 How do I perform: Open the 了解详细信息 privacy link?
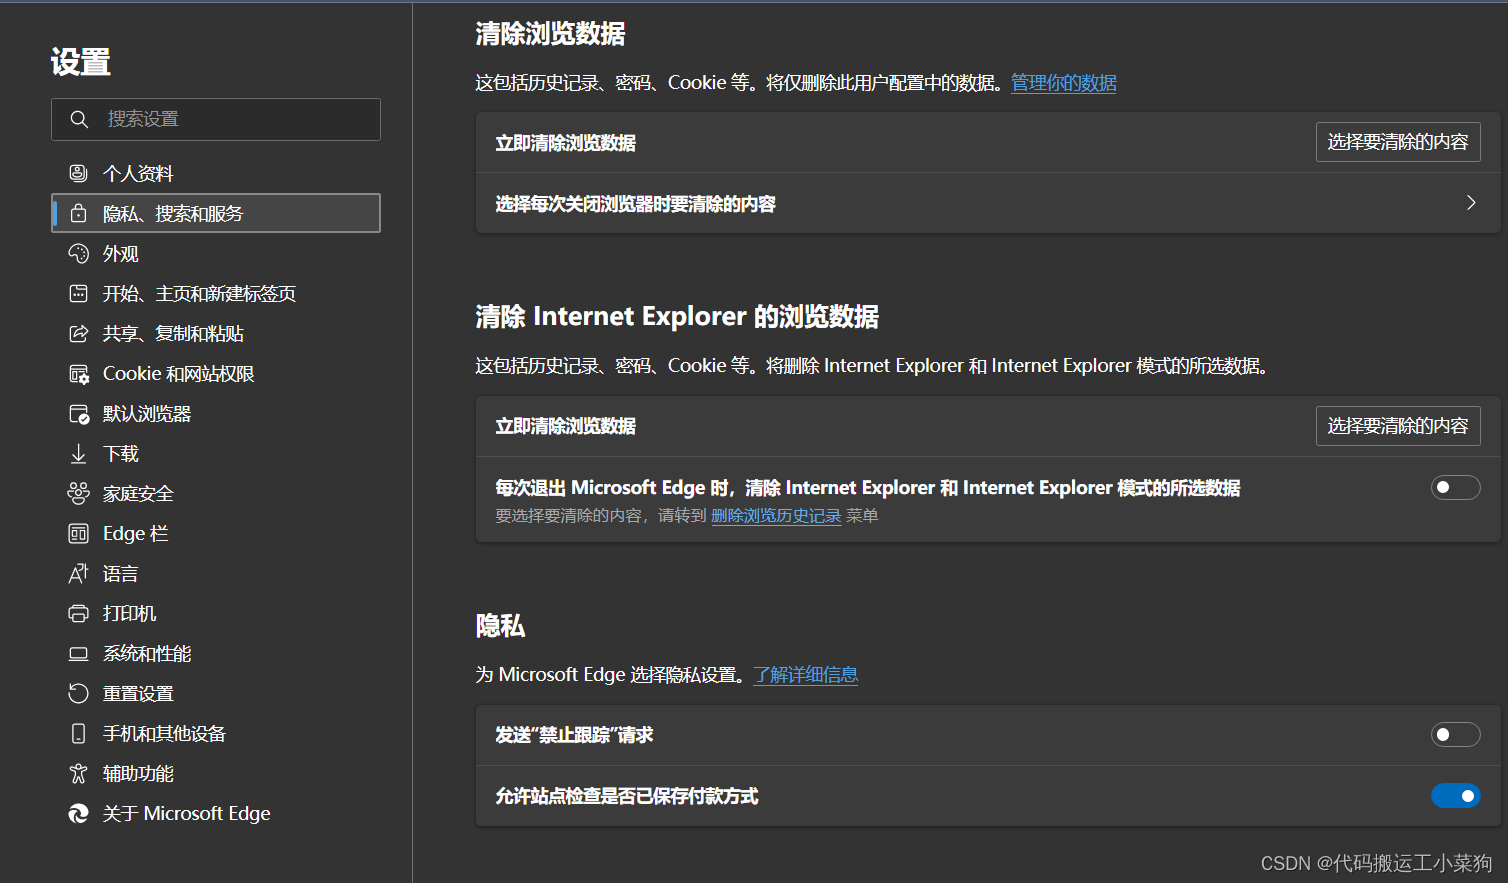[x=806, y=675]
